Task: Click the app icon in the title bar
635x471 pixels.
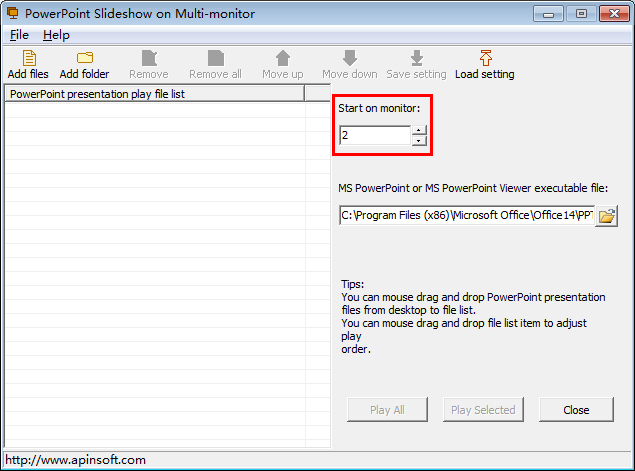Action: [13, 13]
